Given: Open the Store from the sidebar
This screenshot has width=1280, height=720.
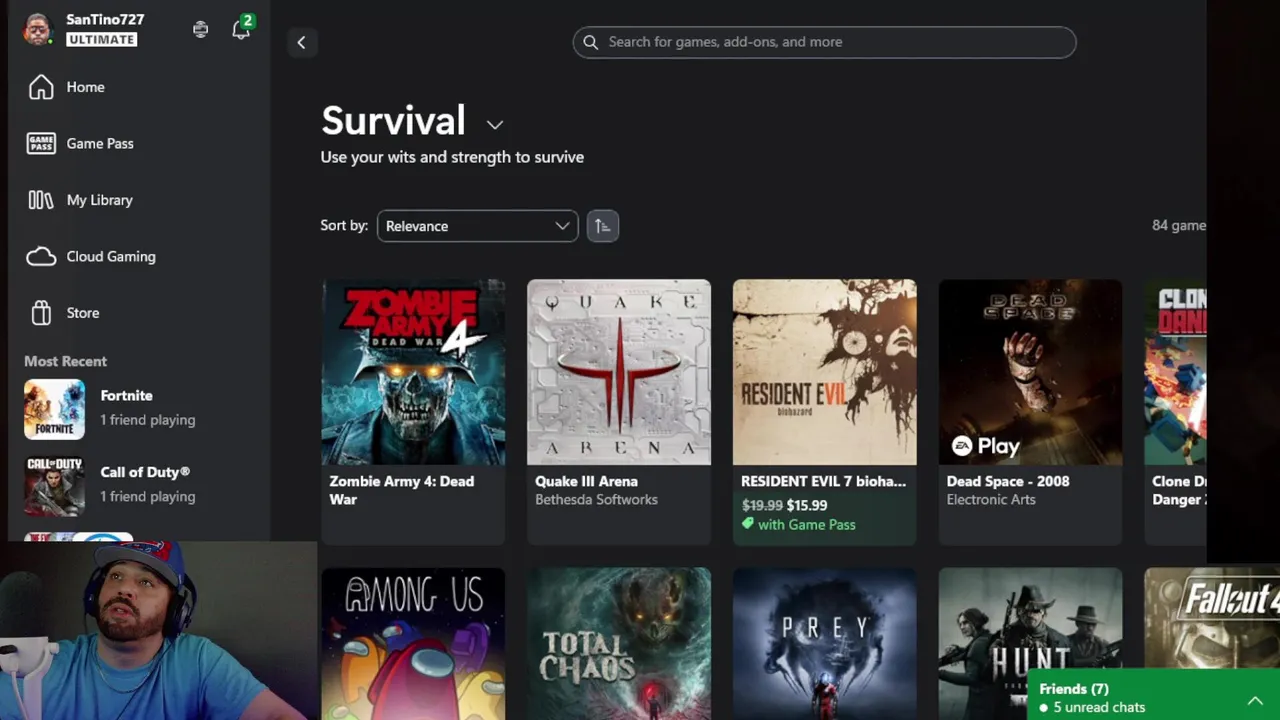Looking at the screenshot, I should coord(138,313).
